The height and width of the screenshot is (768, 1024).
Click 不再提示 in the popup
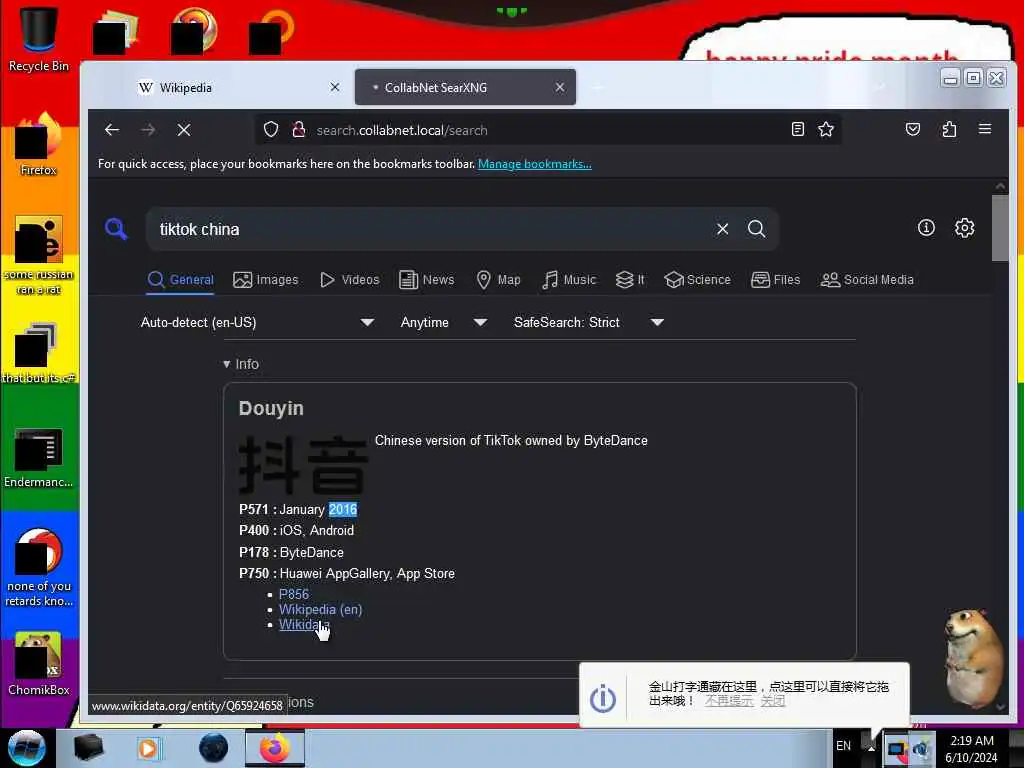[x=729, y=701]
